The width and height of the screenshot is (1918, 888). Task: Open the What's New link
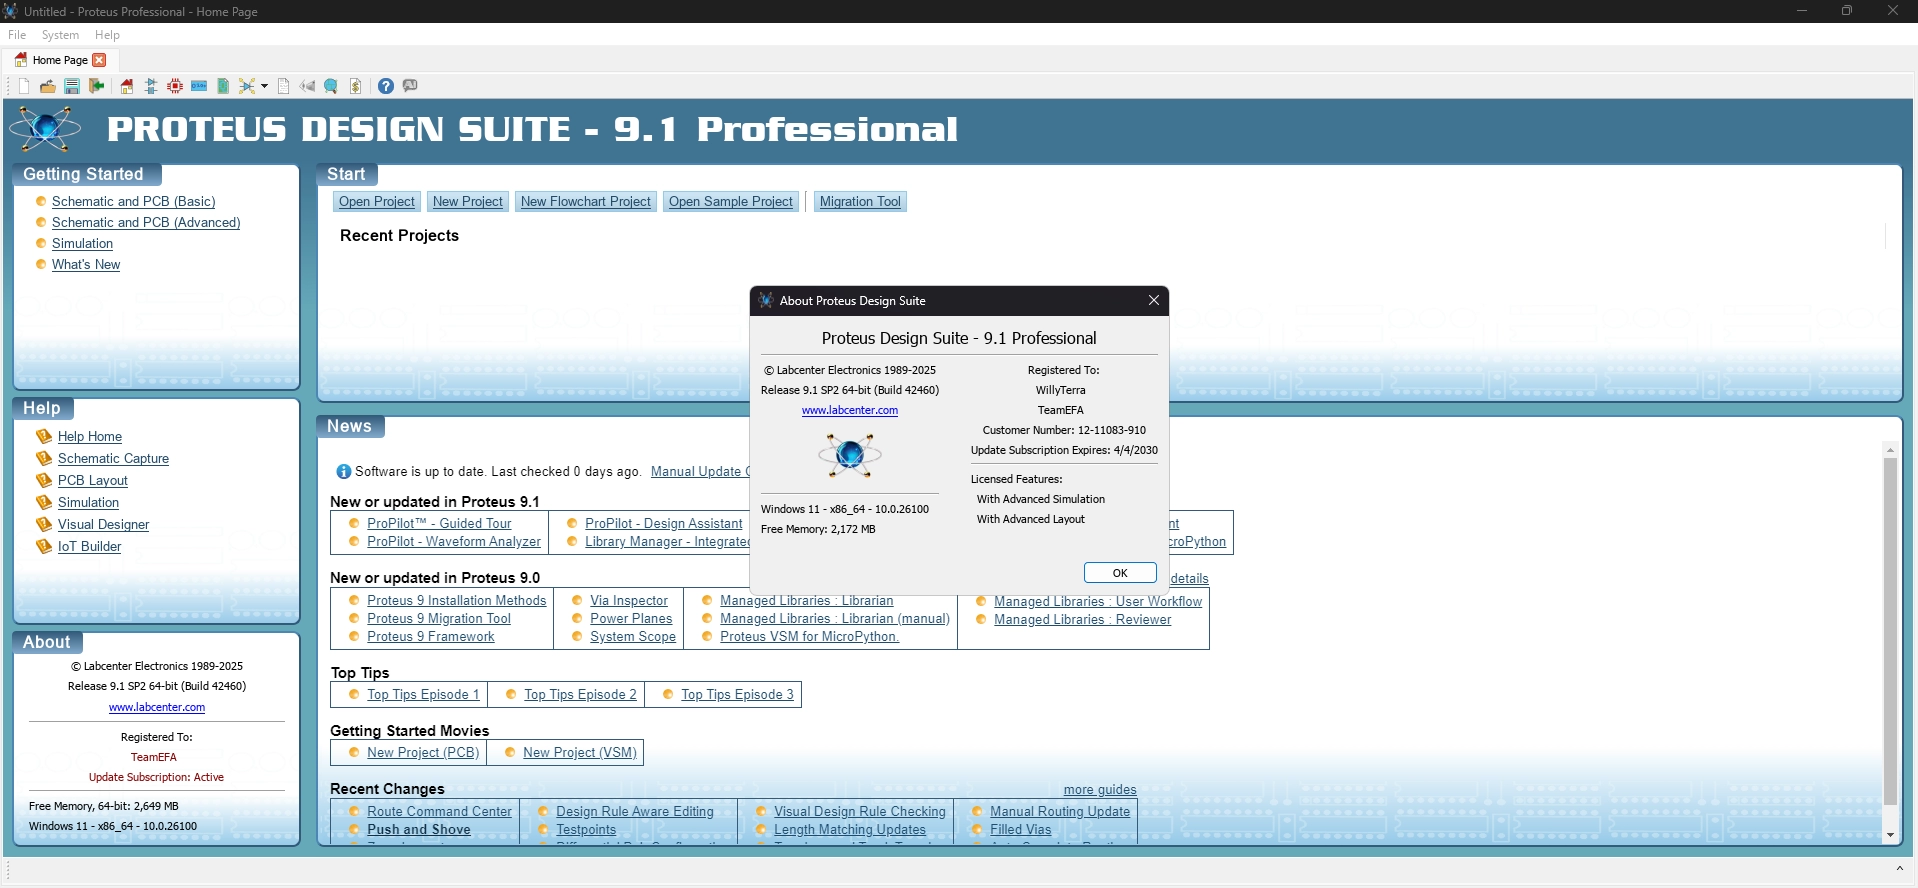click(x=86, y=265)
